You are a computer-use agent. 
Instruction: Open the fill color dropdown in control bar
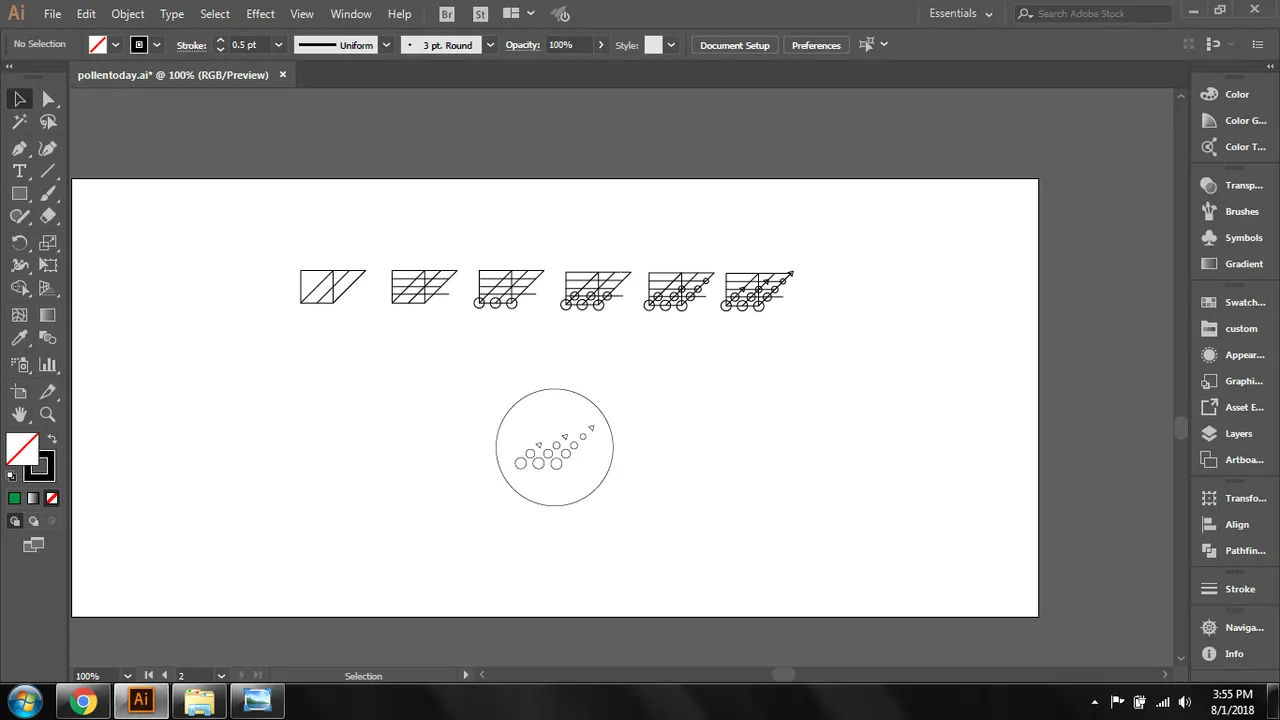point(116,45)
